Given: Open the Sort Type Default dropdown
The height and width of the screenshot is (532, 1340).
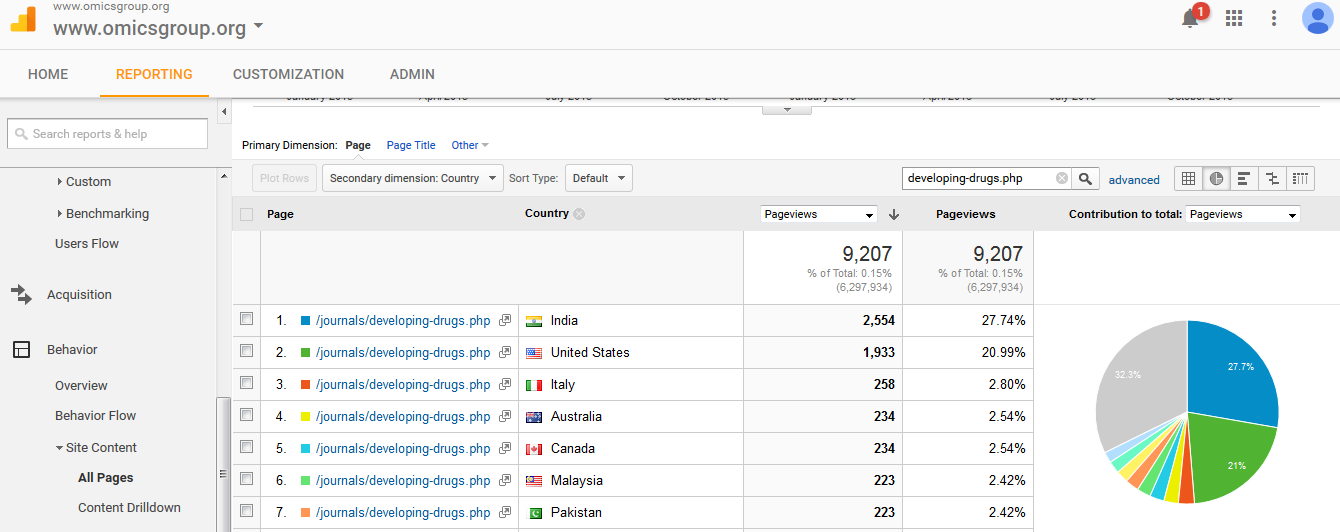Looking at the screenshot, I should click(x=599, y=178).
